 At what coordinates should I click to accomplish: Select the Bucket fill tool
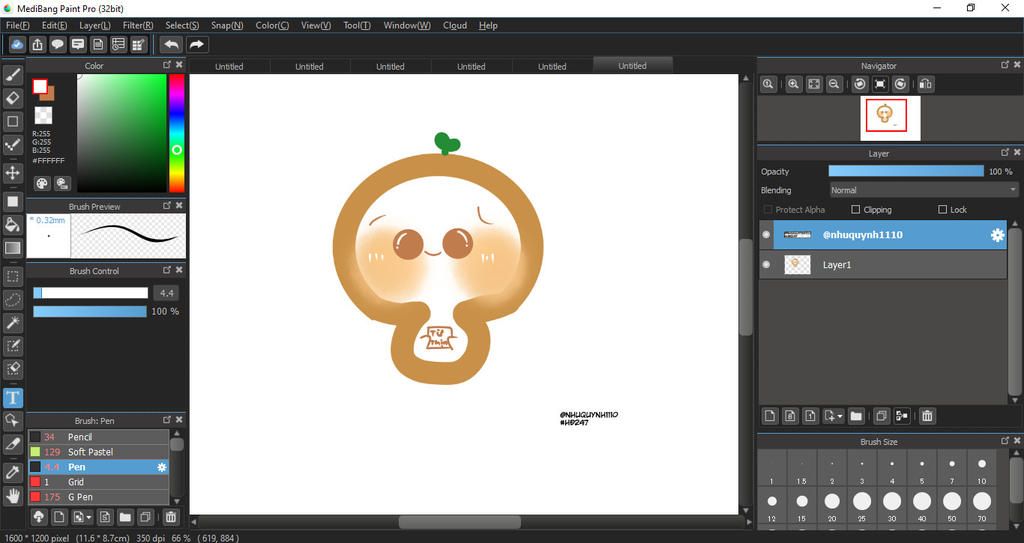[x=12, y=225]
